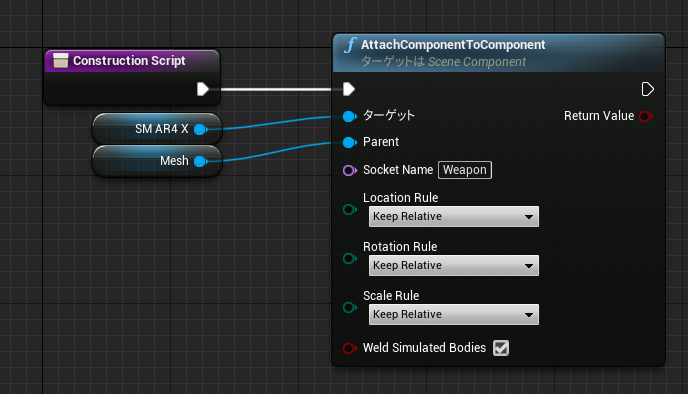Select the Construction Script node title

pos(129,61)
